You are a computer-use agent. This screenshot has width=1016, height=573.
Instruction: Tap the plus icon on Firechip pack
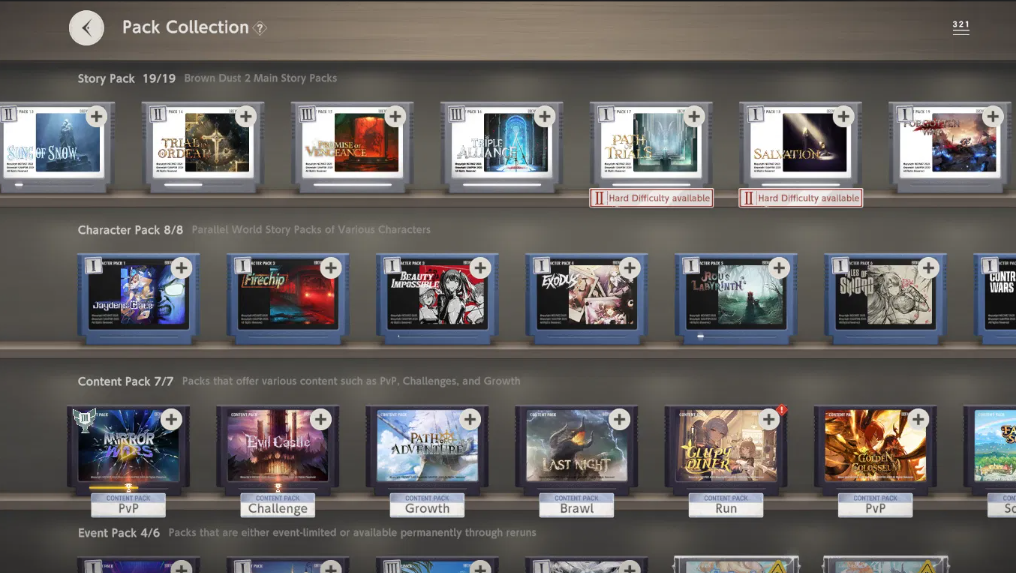[x=330, y=268]
